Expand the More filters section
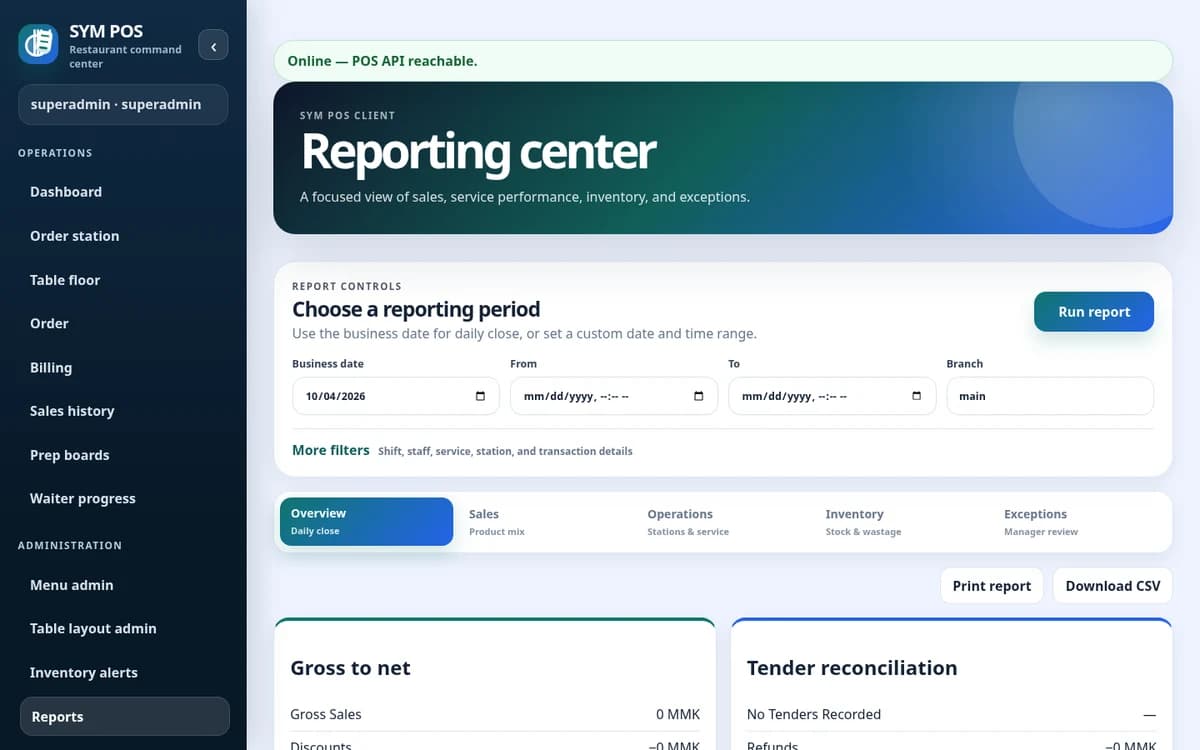 (331, 450)
